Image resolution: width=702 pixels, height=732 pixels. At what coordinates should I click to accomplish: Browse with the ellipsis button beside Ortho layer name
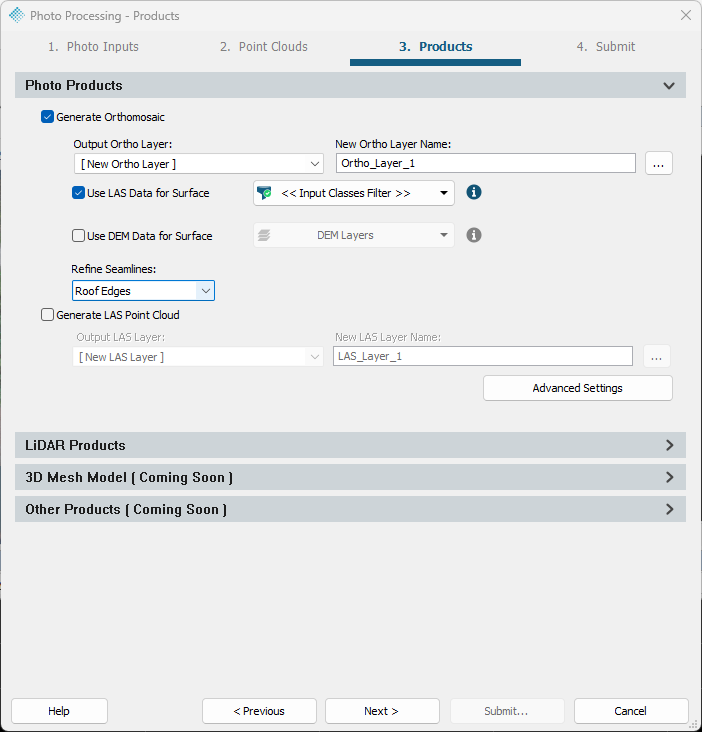tap(659, 163)
